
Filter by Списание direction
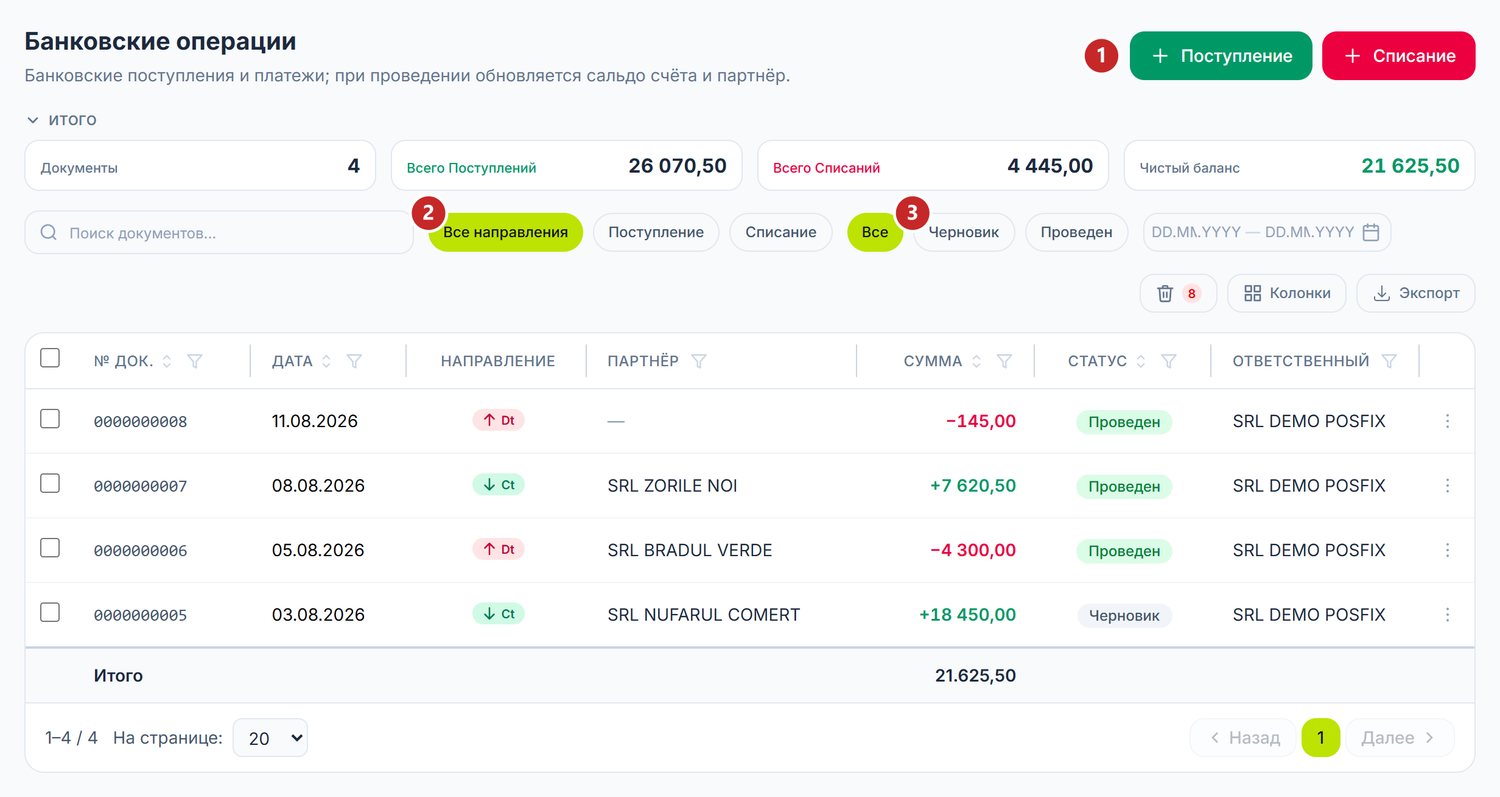click(781, 232)
